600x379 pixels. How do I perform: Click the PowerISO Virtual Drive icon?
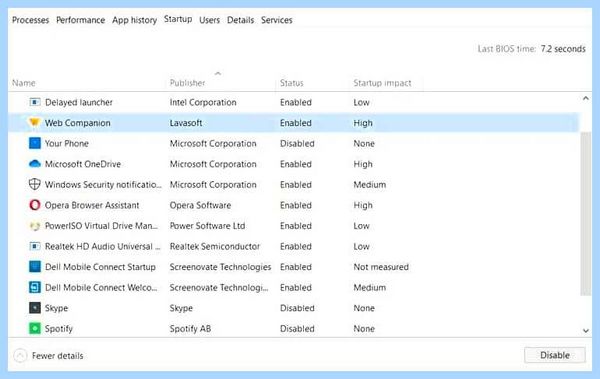click(35, 226)
